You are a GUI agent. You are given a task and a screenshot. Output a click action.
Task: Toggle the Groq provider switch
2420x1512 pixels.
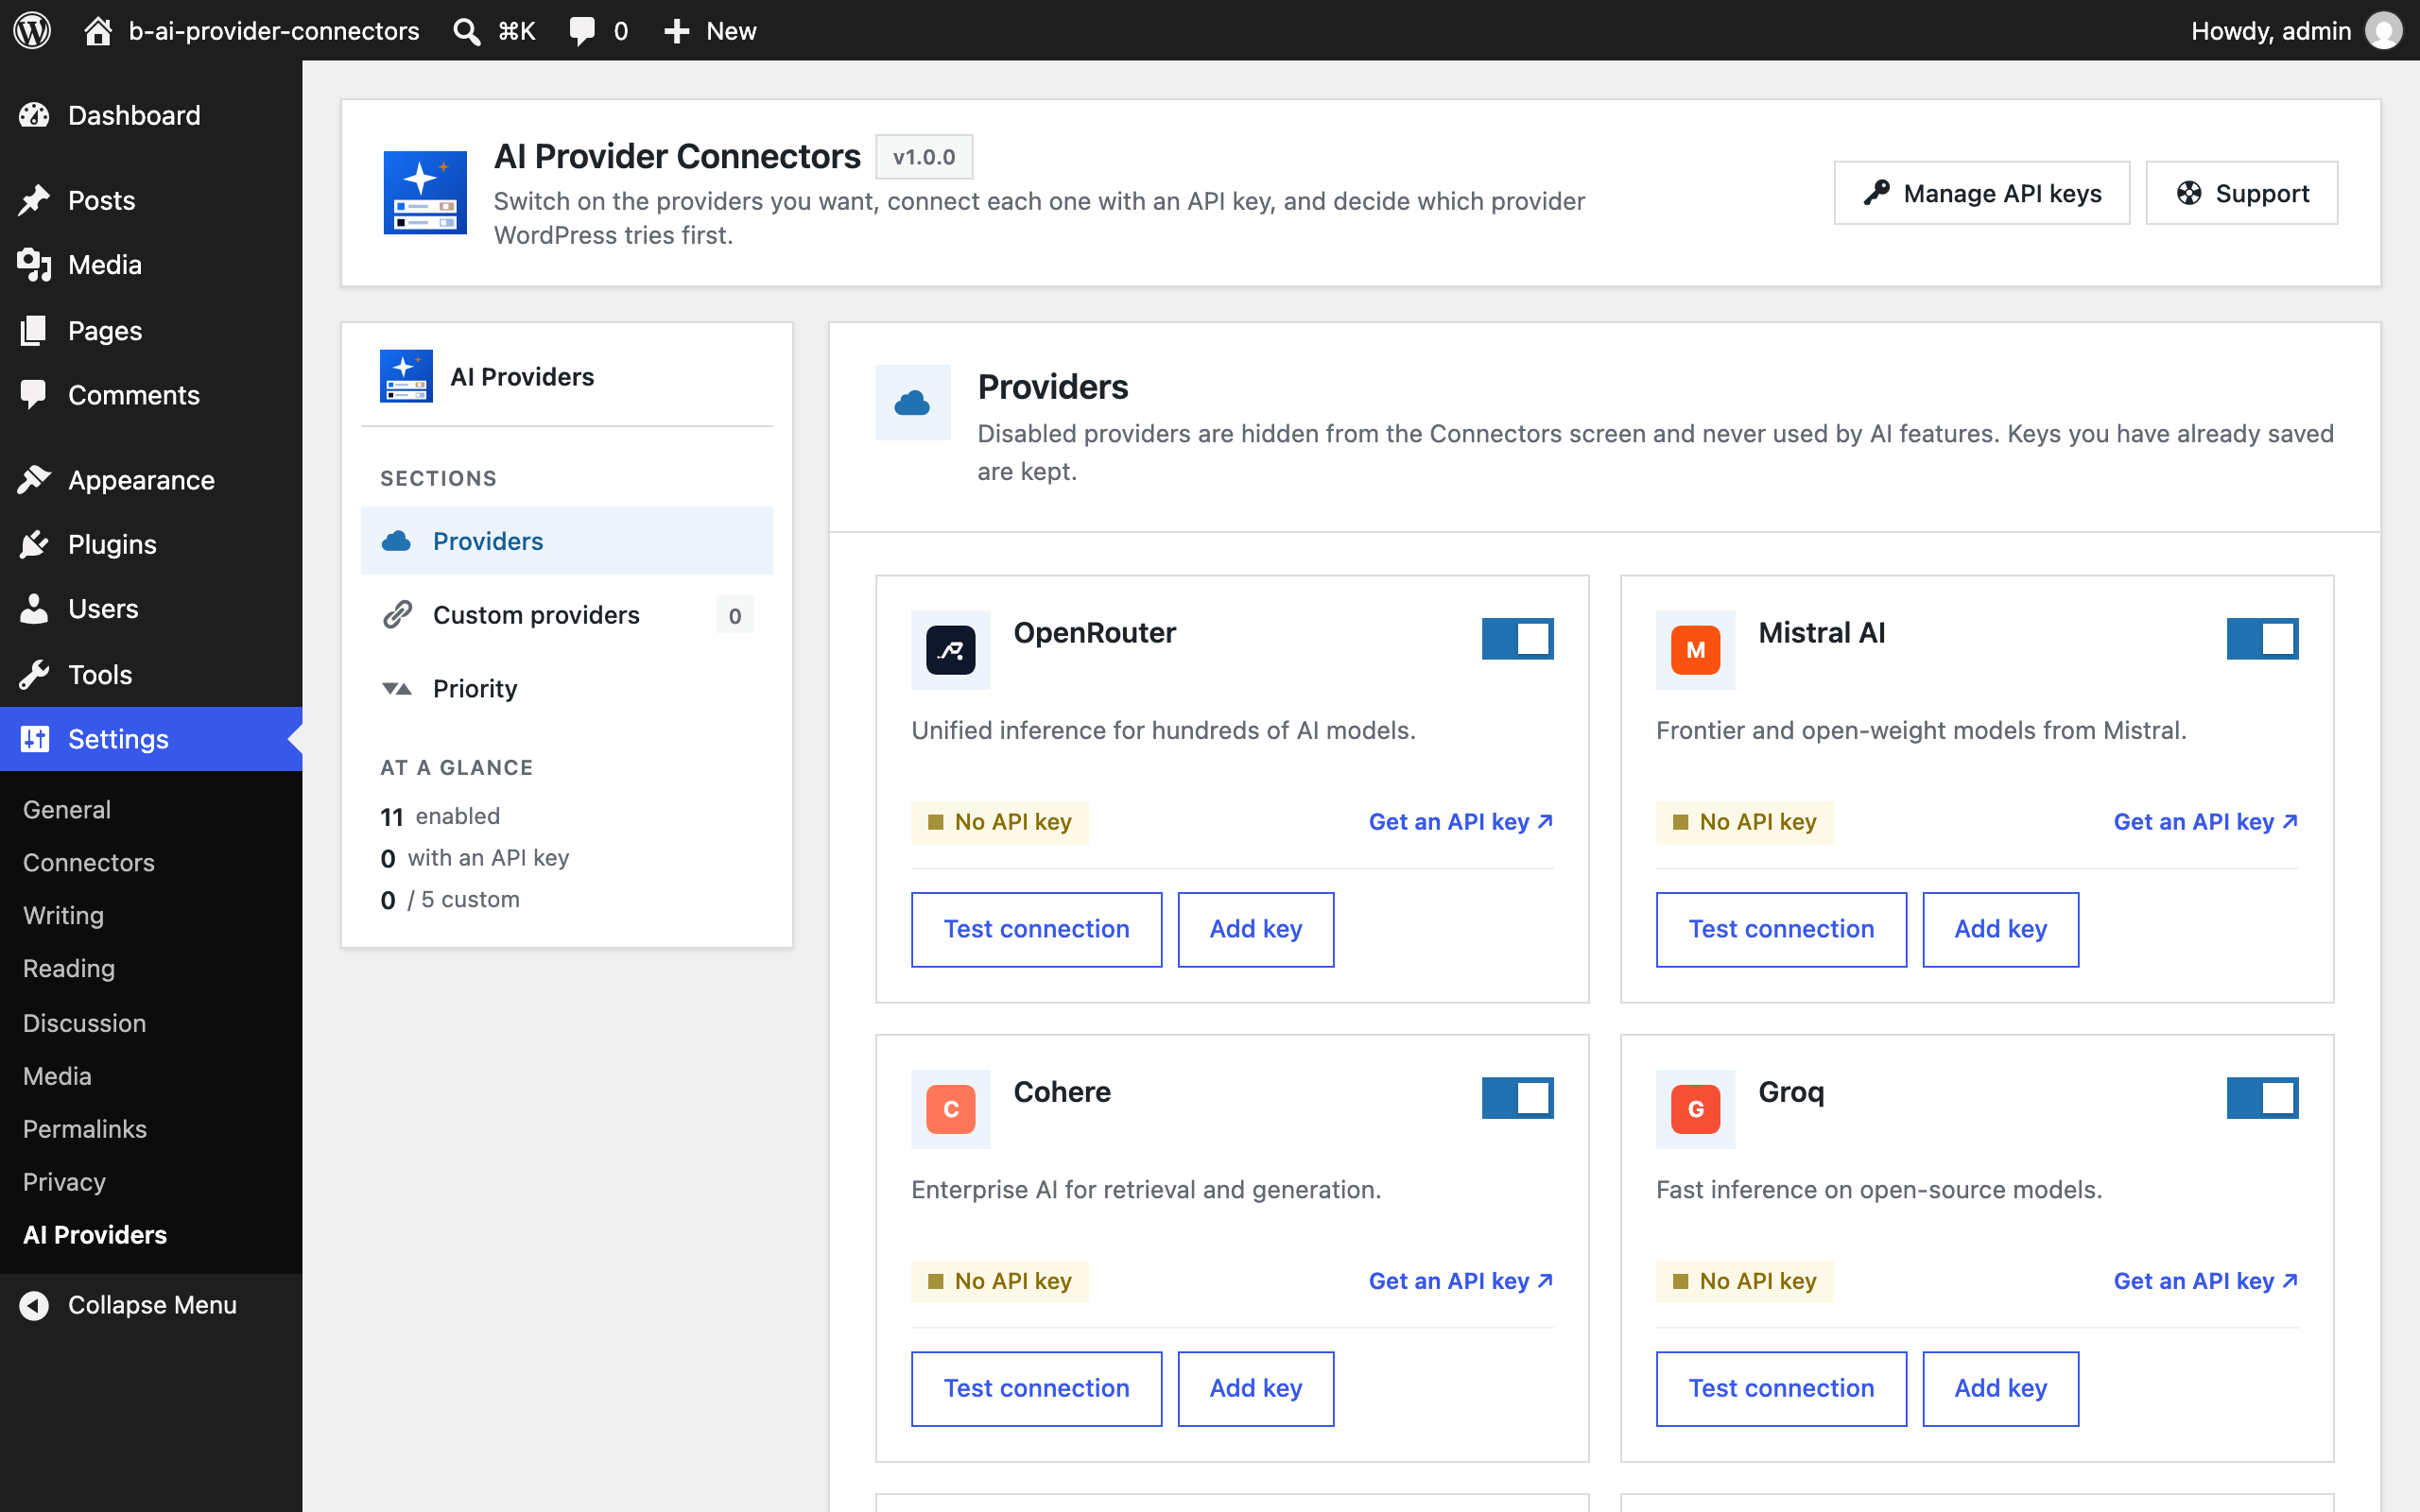click(x=2262, y=1098)
